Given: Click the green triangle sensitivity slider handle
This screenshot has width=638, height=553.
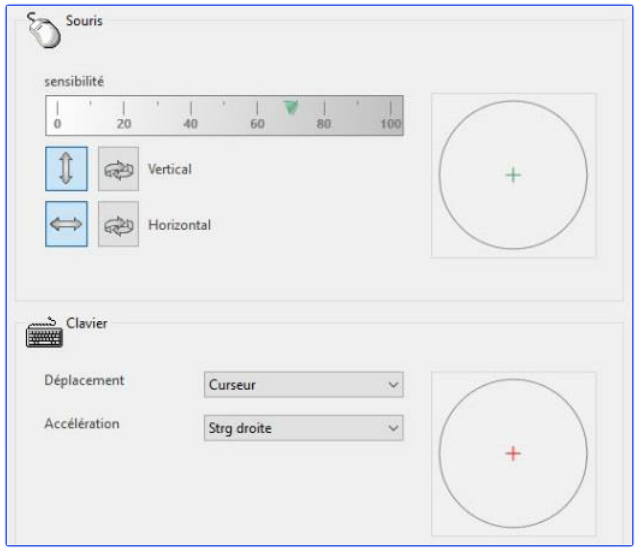Looking at the screenshot, I should tap(291, 108).
